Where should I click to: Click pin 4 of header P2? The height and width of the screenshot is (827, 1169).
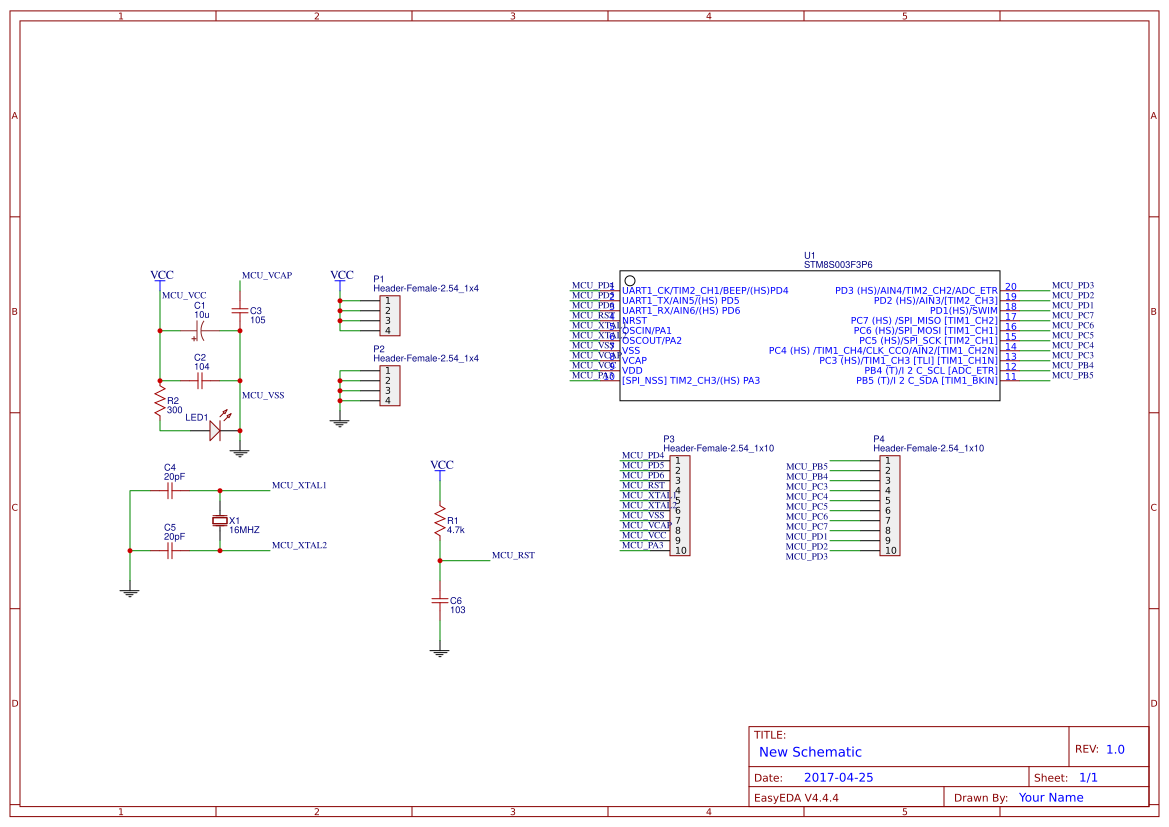388,401
